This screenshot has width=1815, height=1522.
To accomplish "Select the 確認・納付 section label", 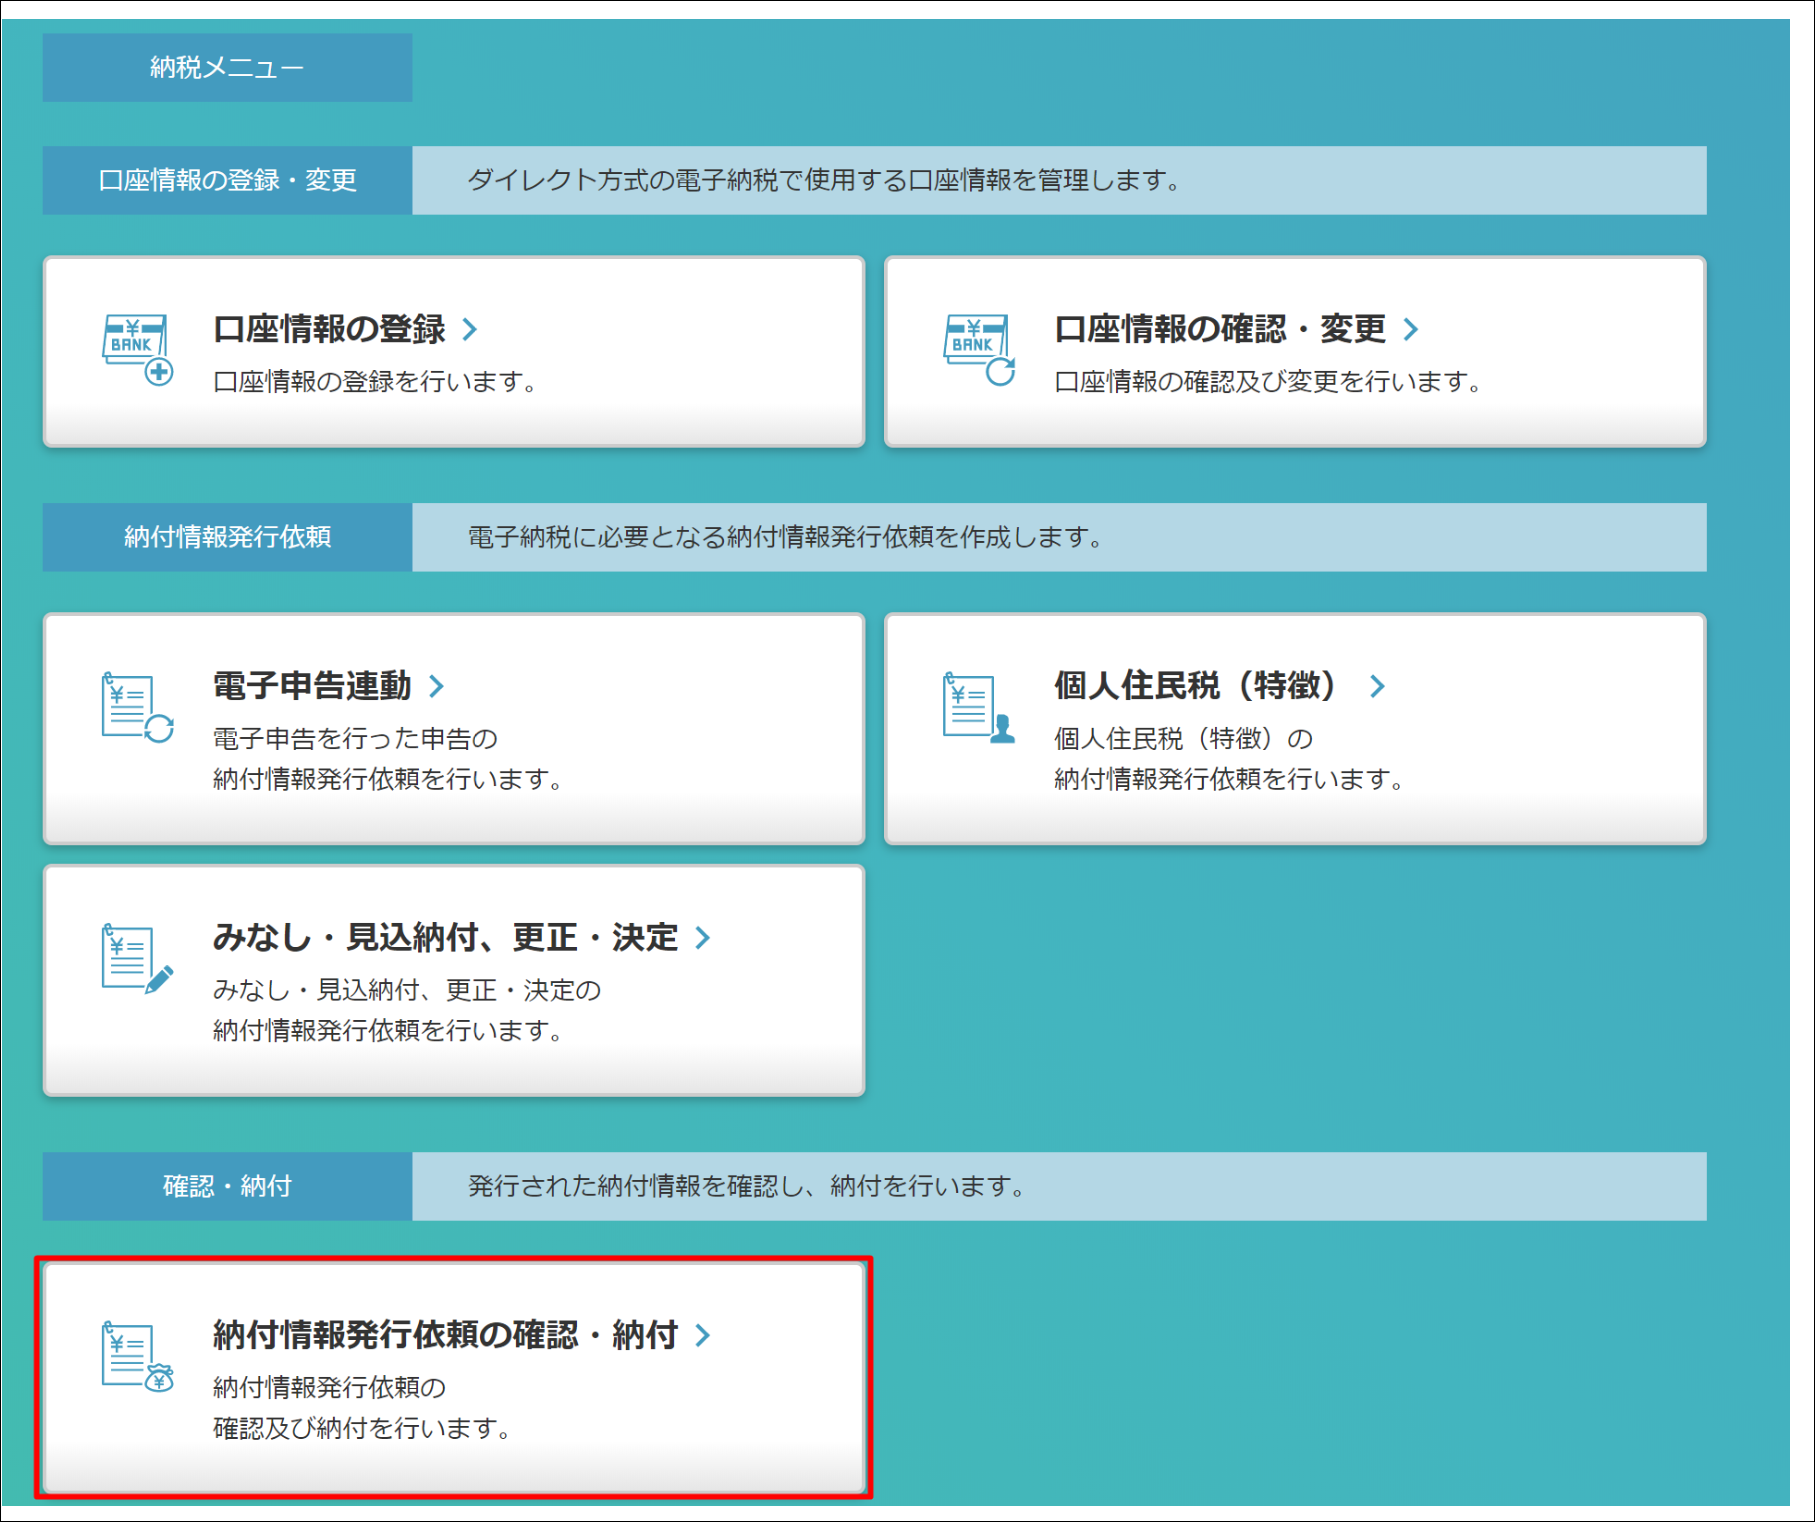I will pyautogui.click(x=227, y=1186).
